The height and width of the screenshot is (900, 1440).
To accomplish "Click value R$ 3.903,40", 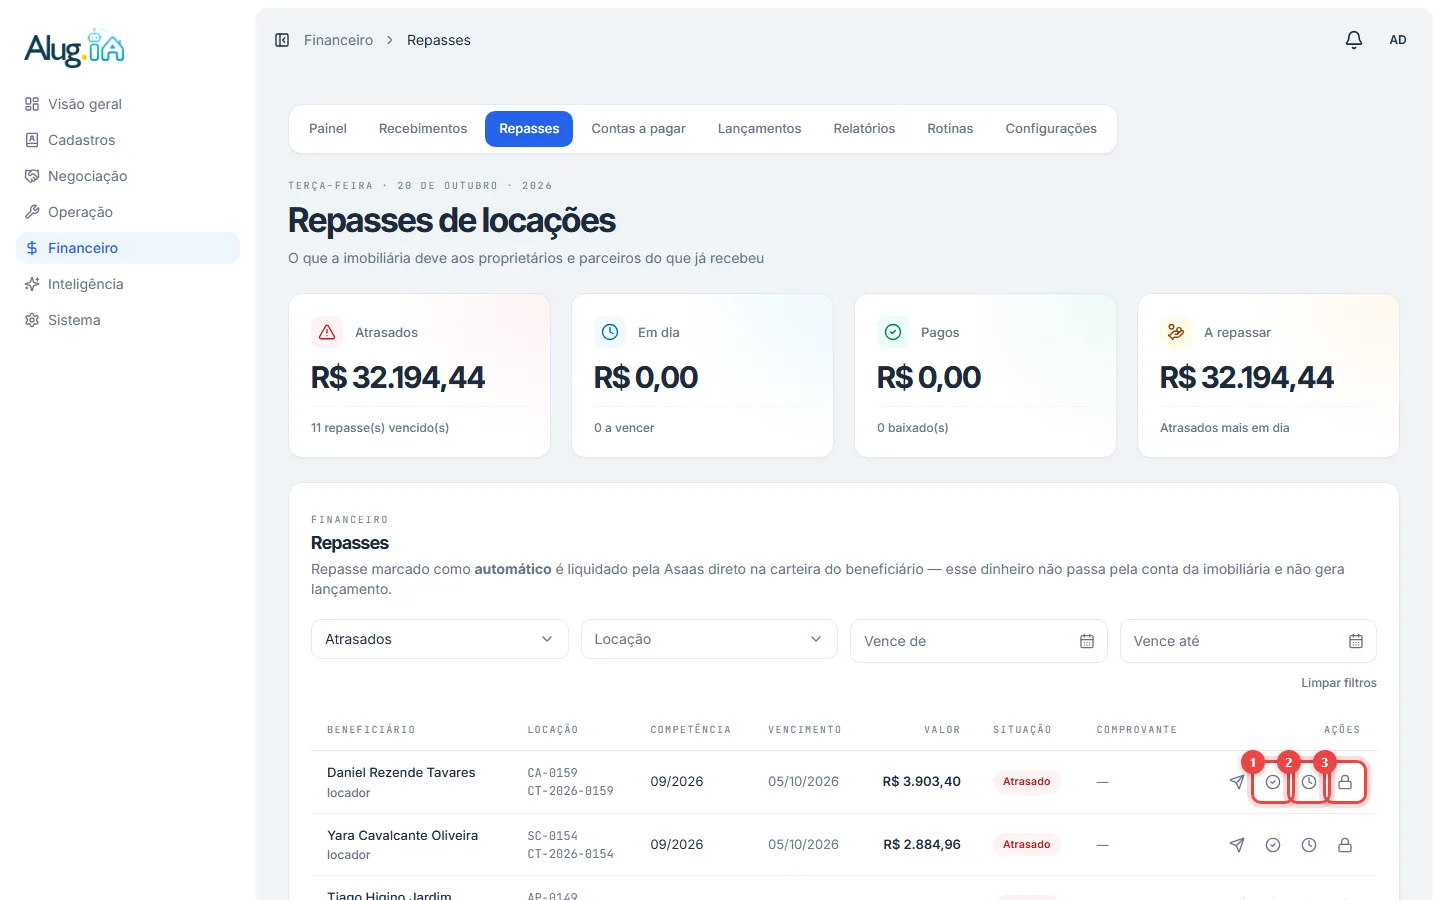I will (x=921, y=782).
